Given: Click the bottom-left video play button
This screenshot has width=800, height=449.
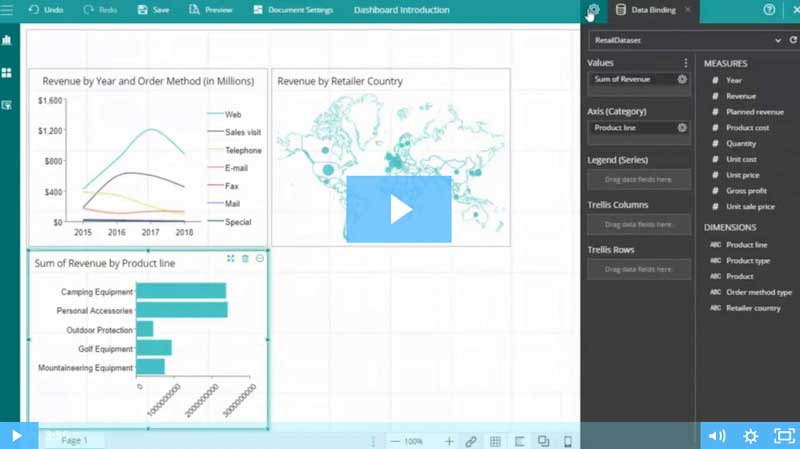Looking at the screenshot, I should (x=17, y=436).
